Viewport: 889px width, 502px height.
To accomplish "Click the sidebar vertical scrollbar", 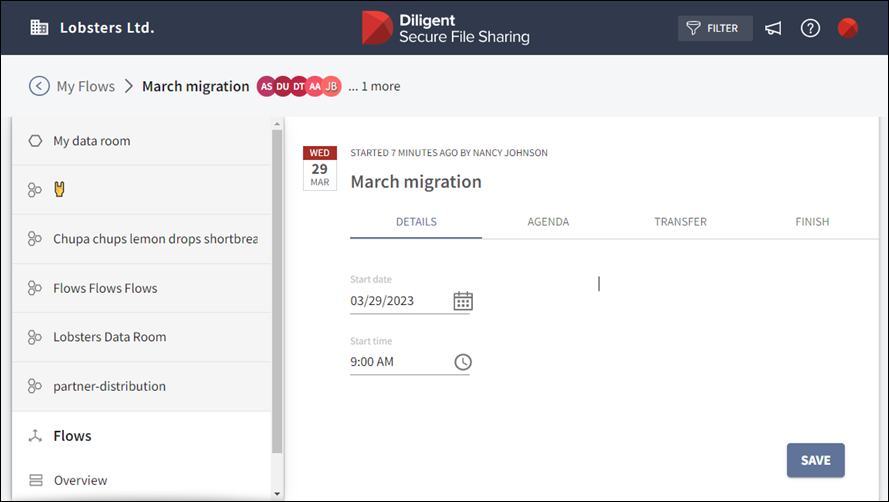I will [x=277, y=300].
